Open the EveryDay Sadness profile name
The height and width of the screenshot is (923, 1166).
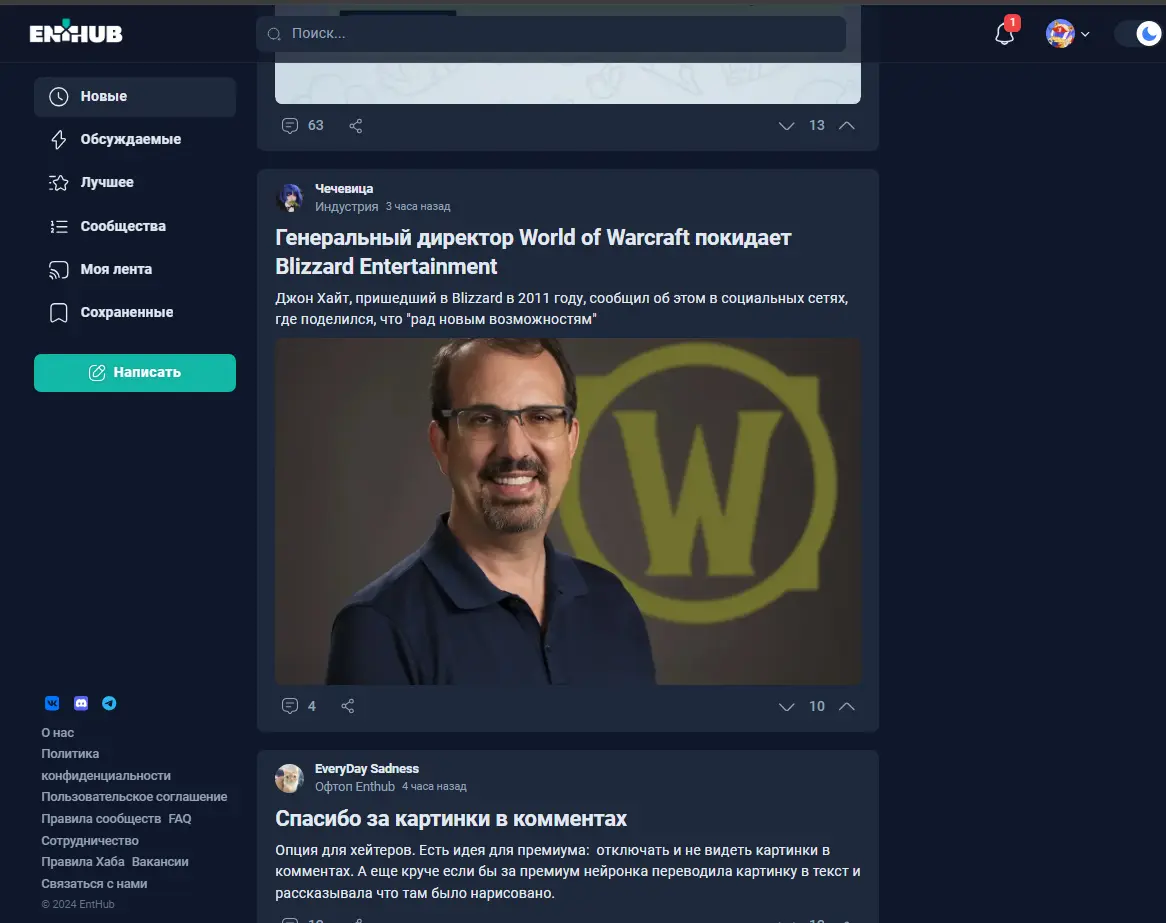[367, 769]
